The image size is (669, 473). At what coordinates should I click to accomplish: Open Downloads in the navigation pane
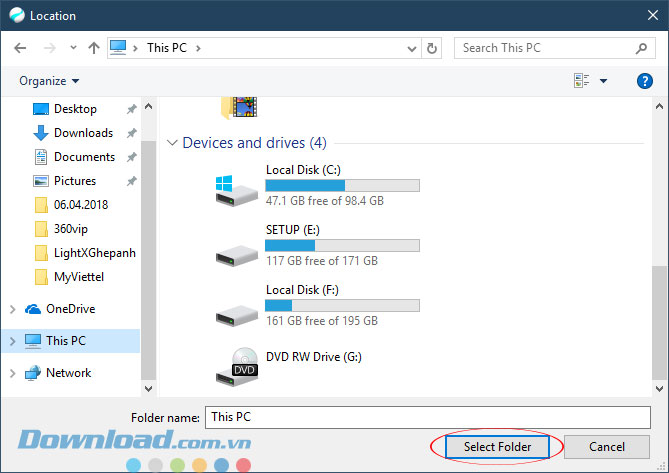[82, 133]
